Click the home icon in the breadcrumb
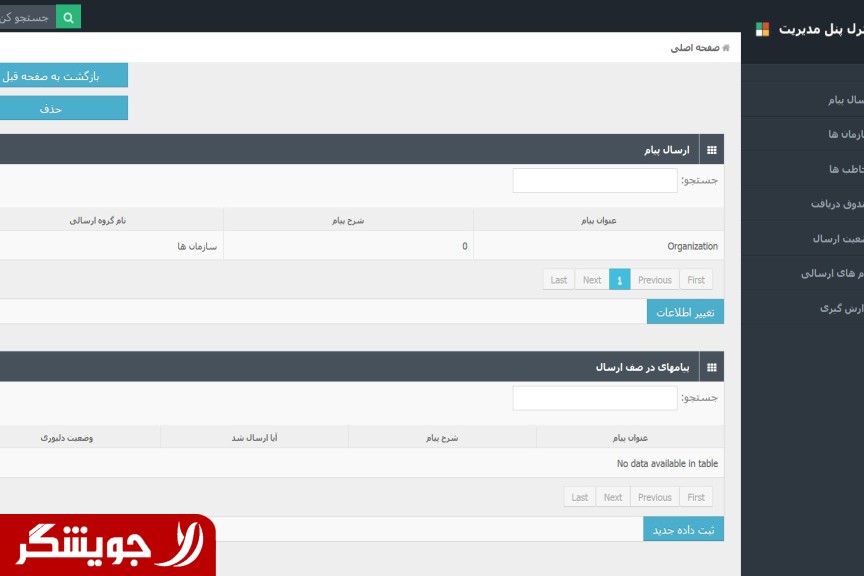 click(x=726, y=48)
